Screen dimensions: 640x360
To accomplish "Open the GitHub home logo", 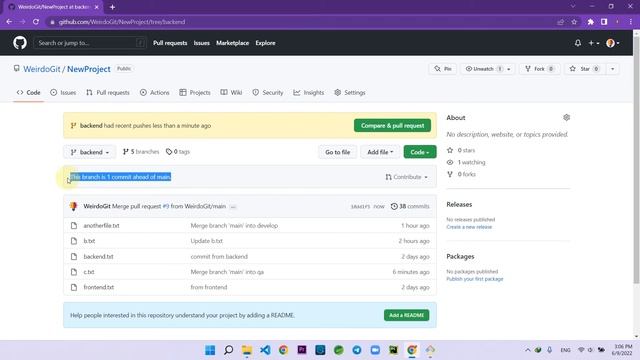I will click(20, 43).
